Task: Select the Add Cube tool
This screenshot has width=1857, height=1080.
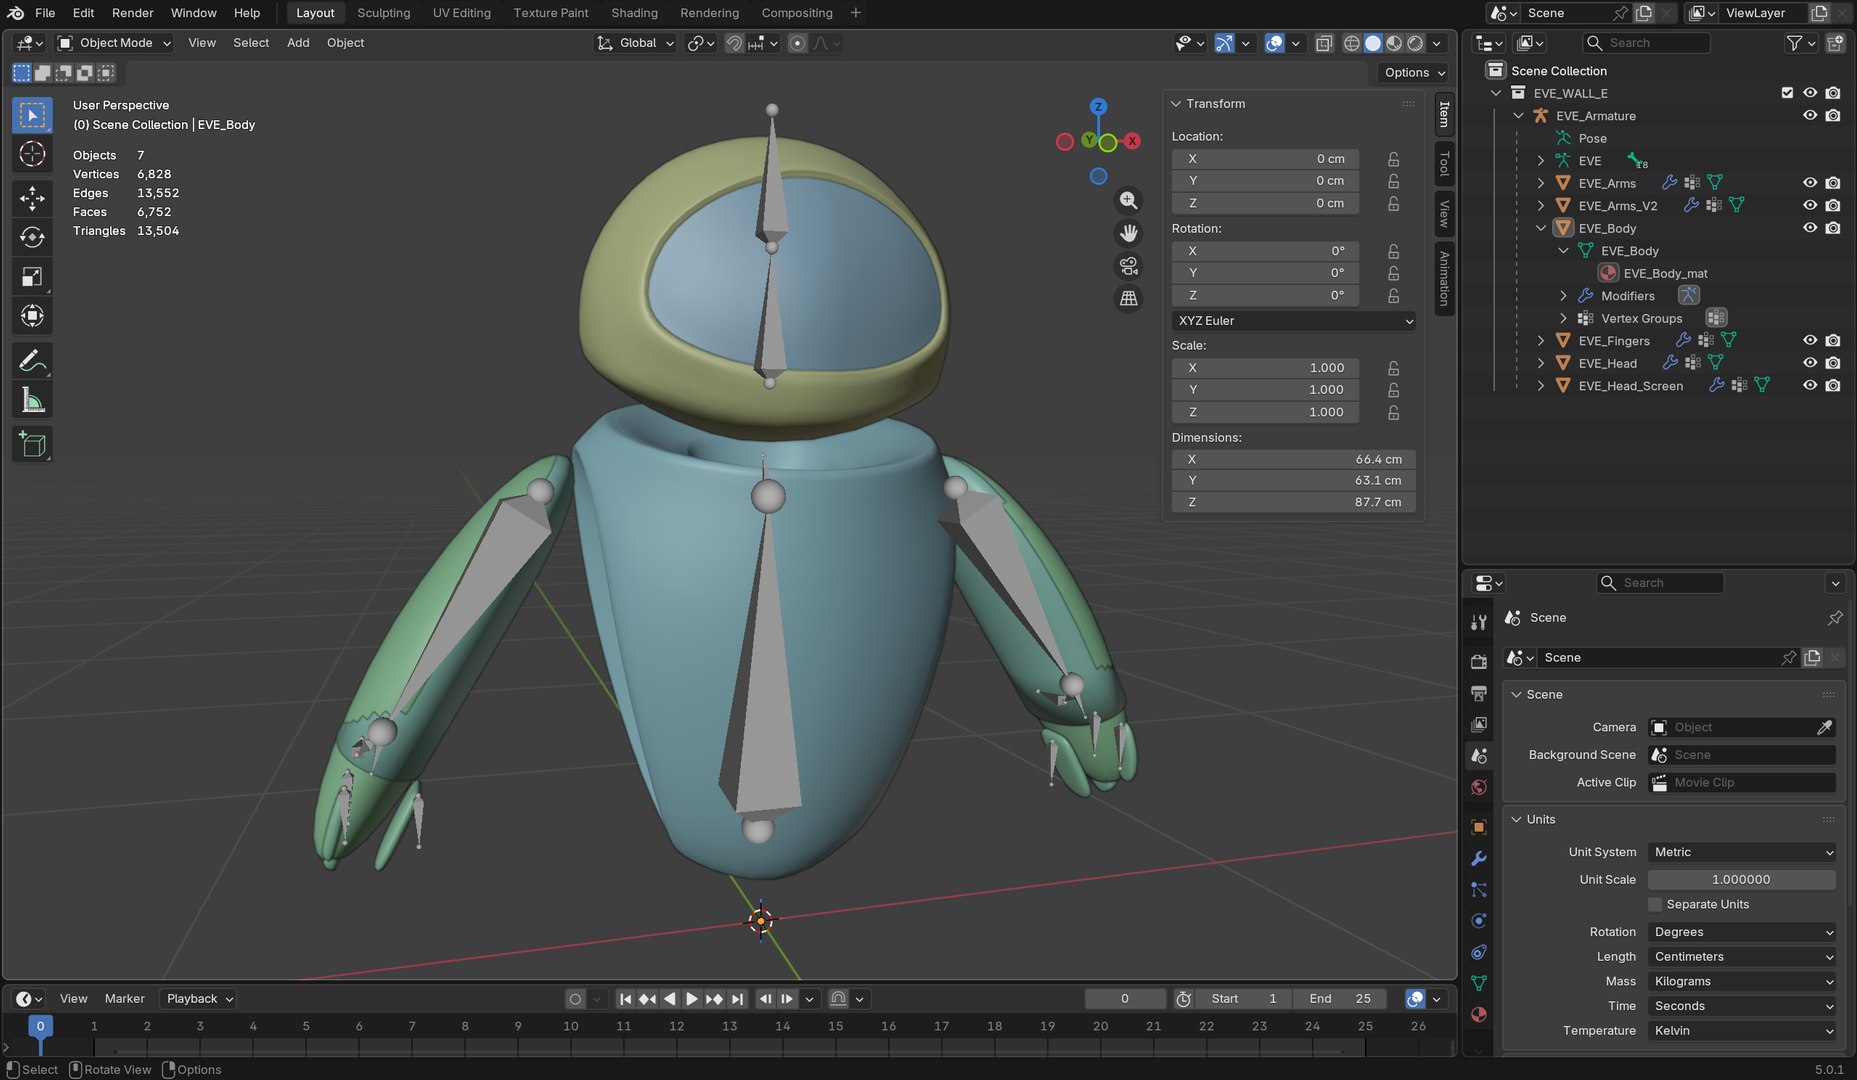Action: (32, 444)
